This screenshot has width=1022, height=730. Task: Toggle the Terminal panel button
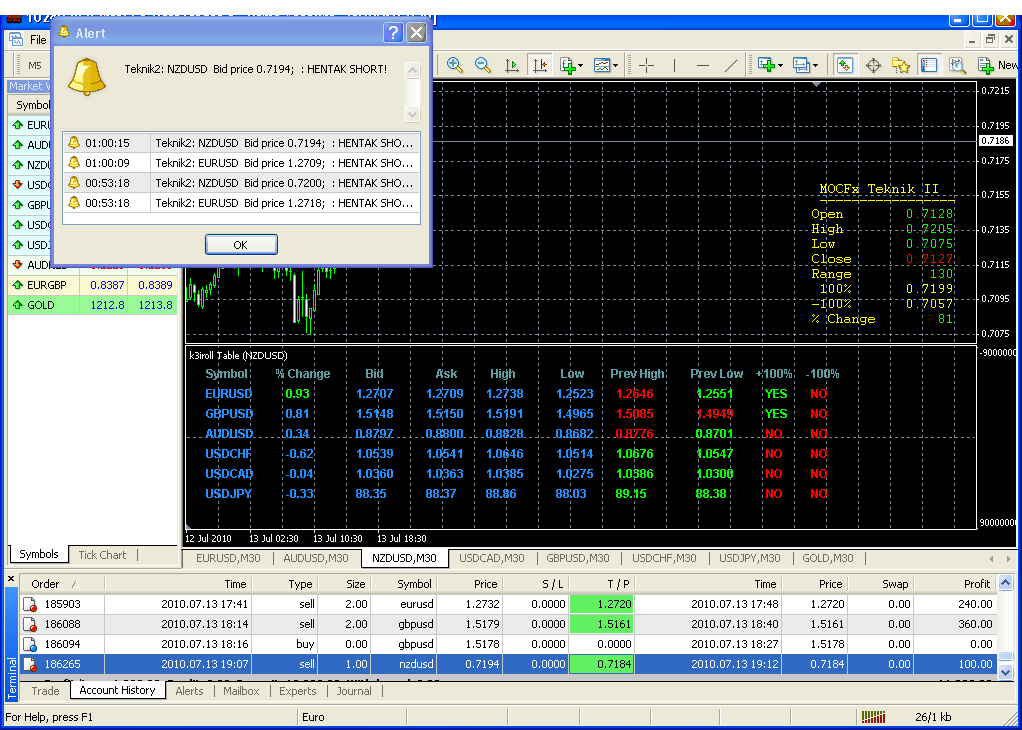click(x=929, y=65)
